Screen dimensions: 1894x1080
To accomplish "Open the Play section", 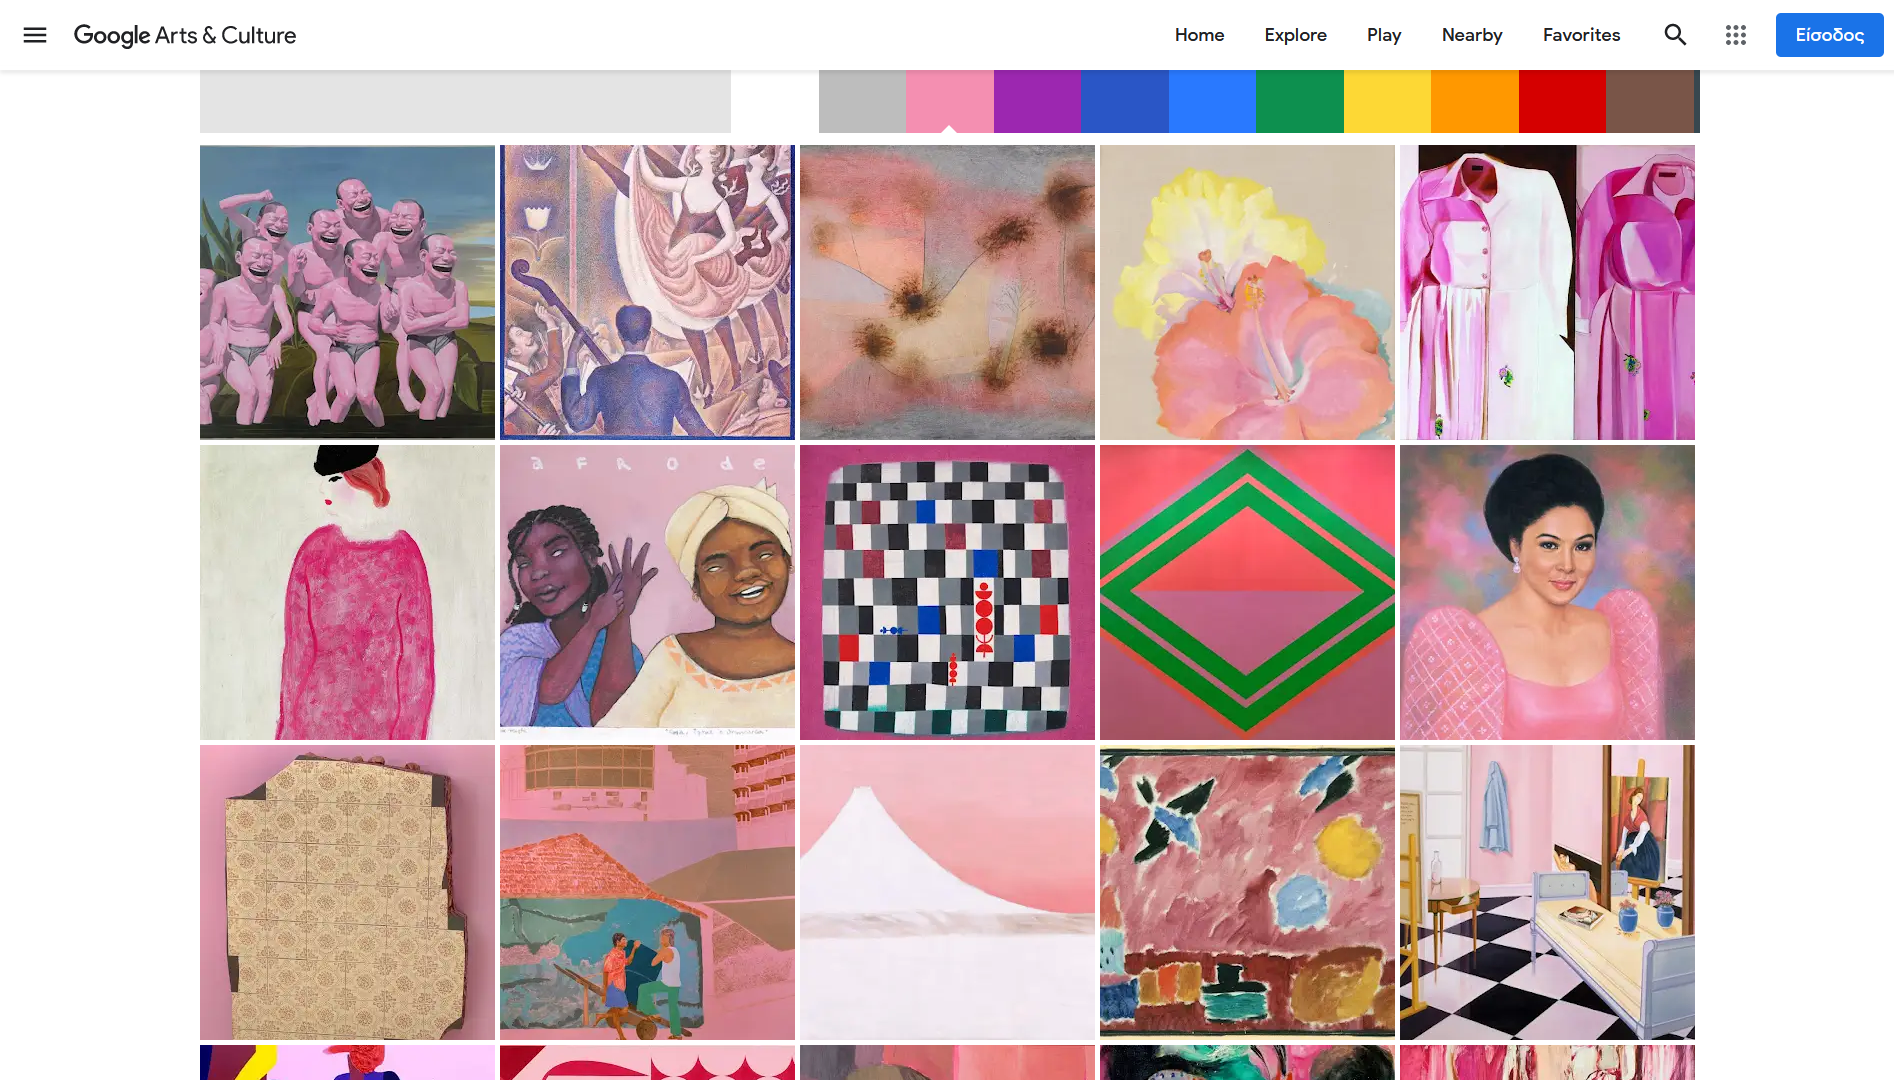I will pos(1384,35).
